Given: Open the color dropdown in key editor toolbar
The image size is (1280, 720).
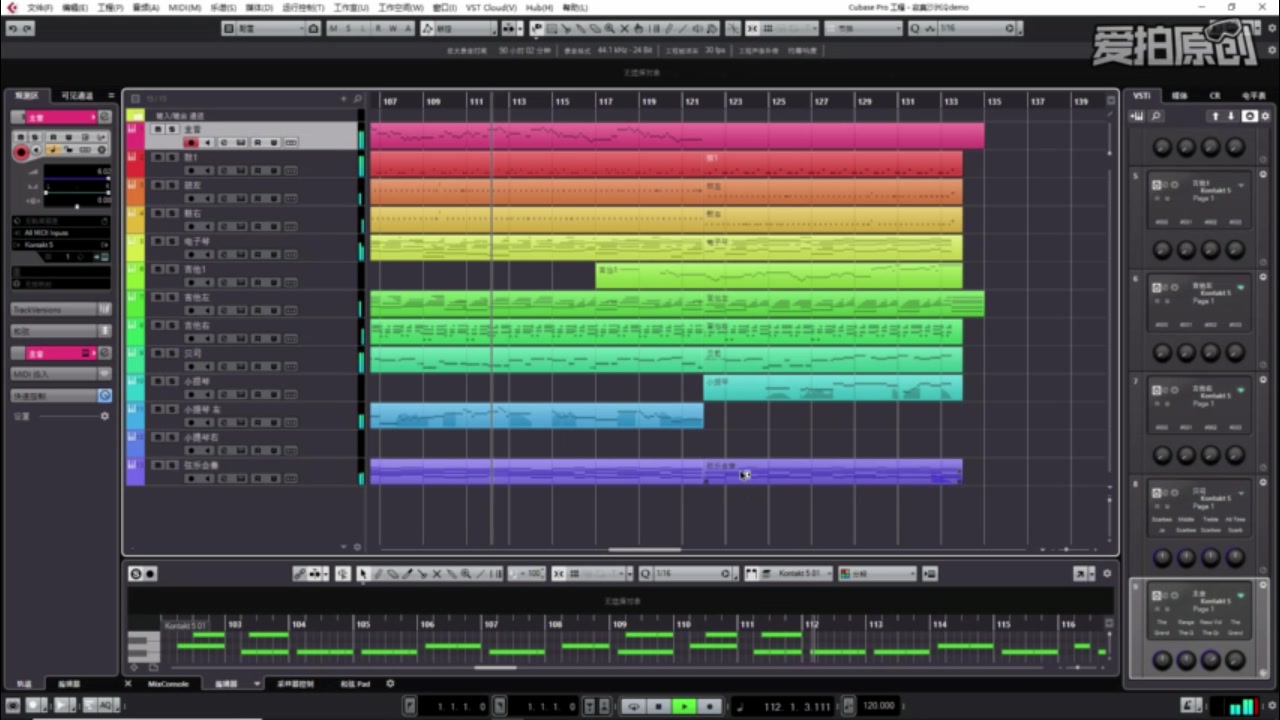Looking at the screenshot, I should [x=877, y=574].
